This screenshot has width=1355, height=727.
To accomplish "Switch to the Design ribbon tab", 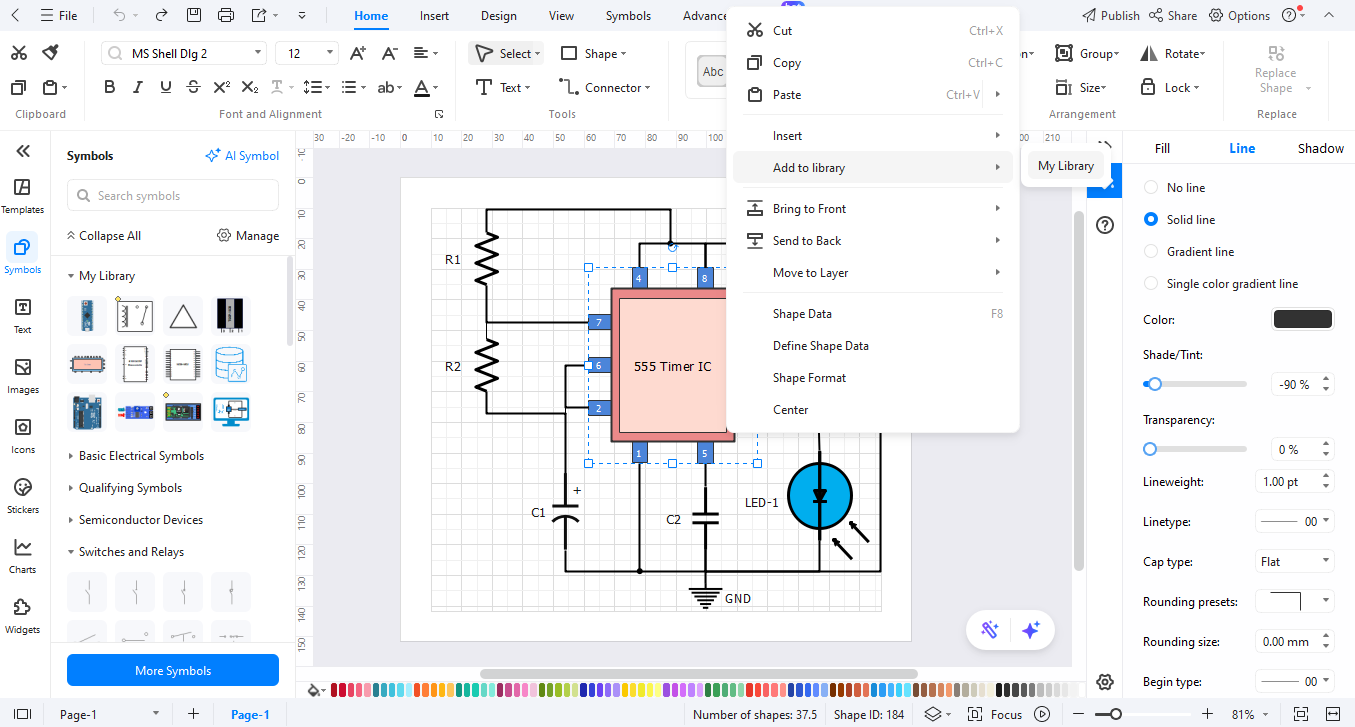I will (x=498, y=16).
